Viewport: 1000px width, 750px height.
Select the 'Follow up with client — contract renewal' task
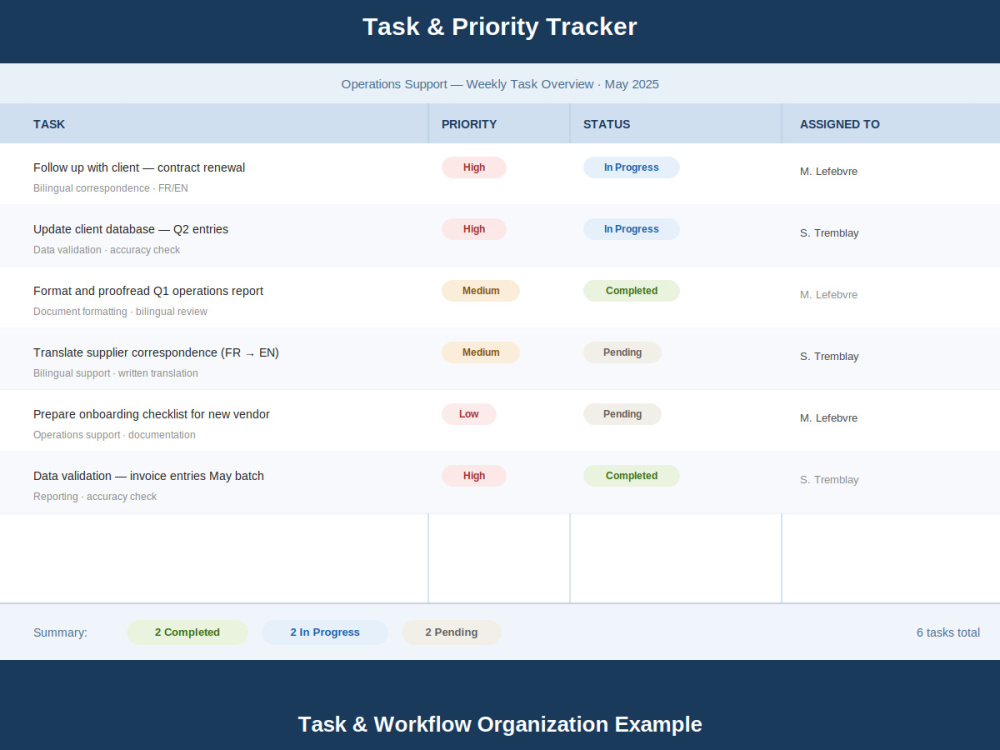(139, 168)
